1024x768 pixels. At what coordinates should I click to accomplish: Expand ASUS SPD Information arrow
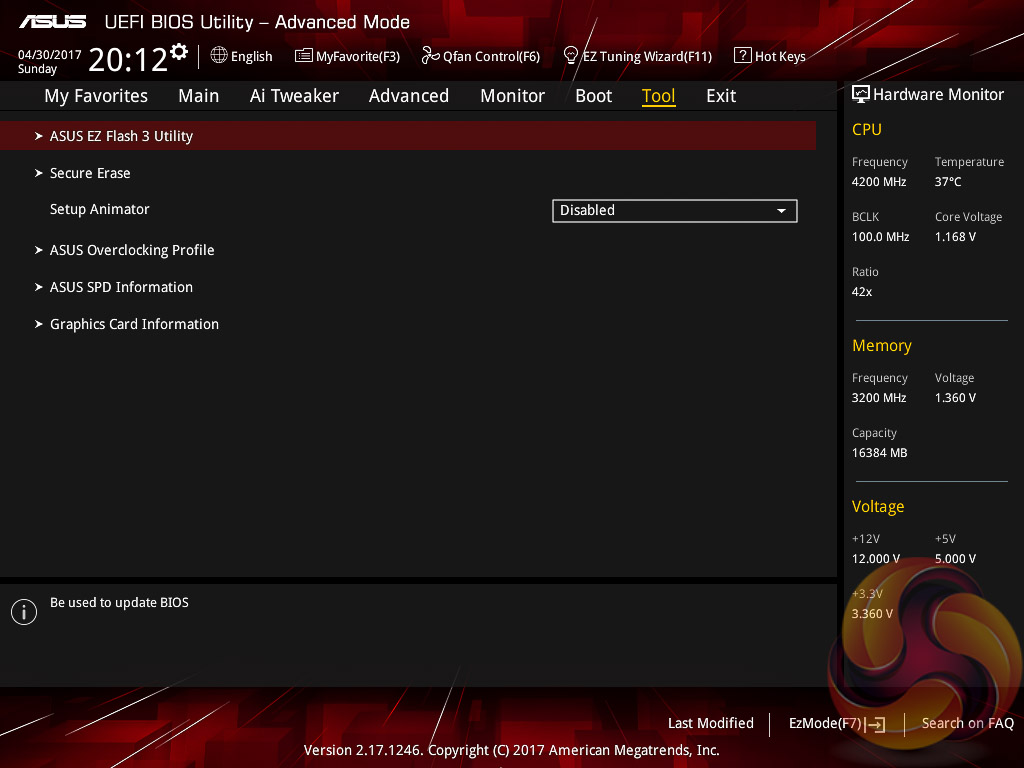(x=39, y=287)
